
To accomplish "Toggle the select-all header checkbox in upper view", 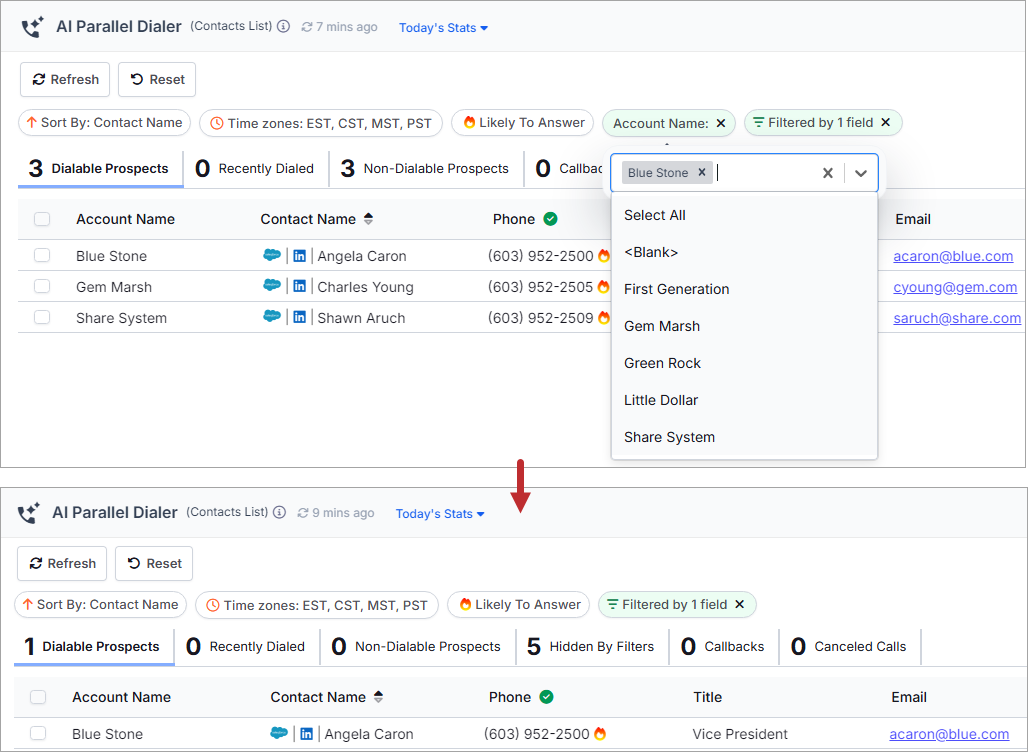I will tap(42, 219).
